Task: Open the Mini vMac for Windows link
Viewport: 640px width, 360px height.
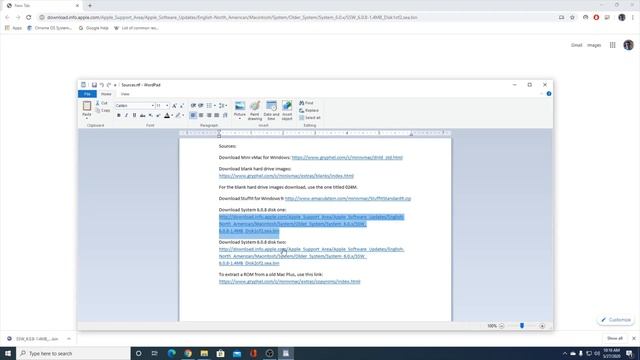Action: point(347,158)
